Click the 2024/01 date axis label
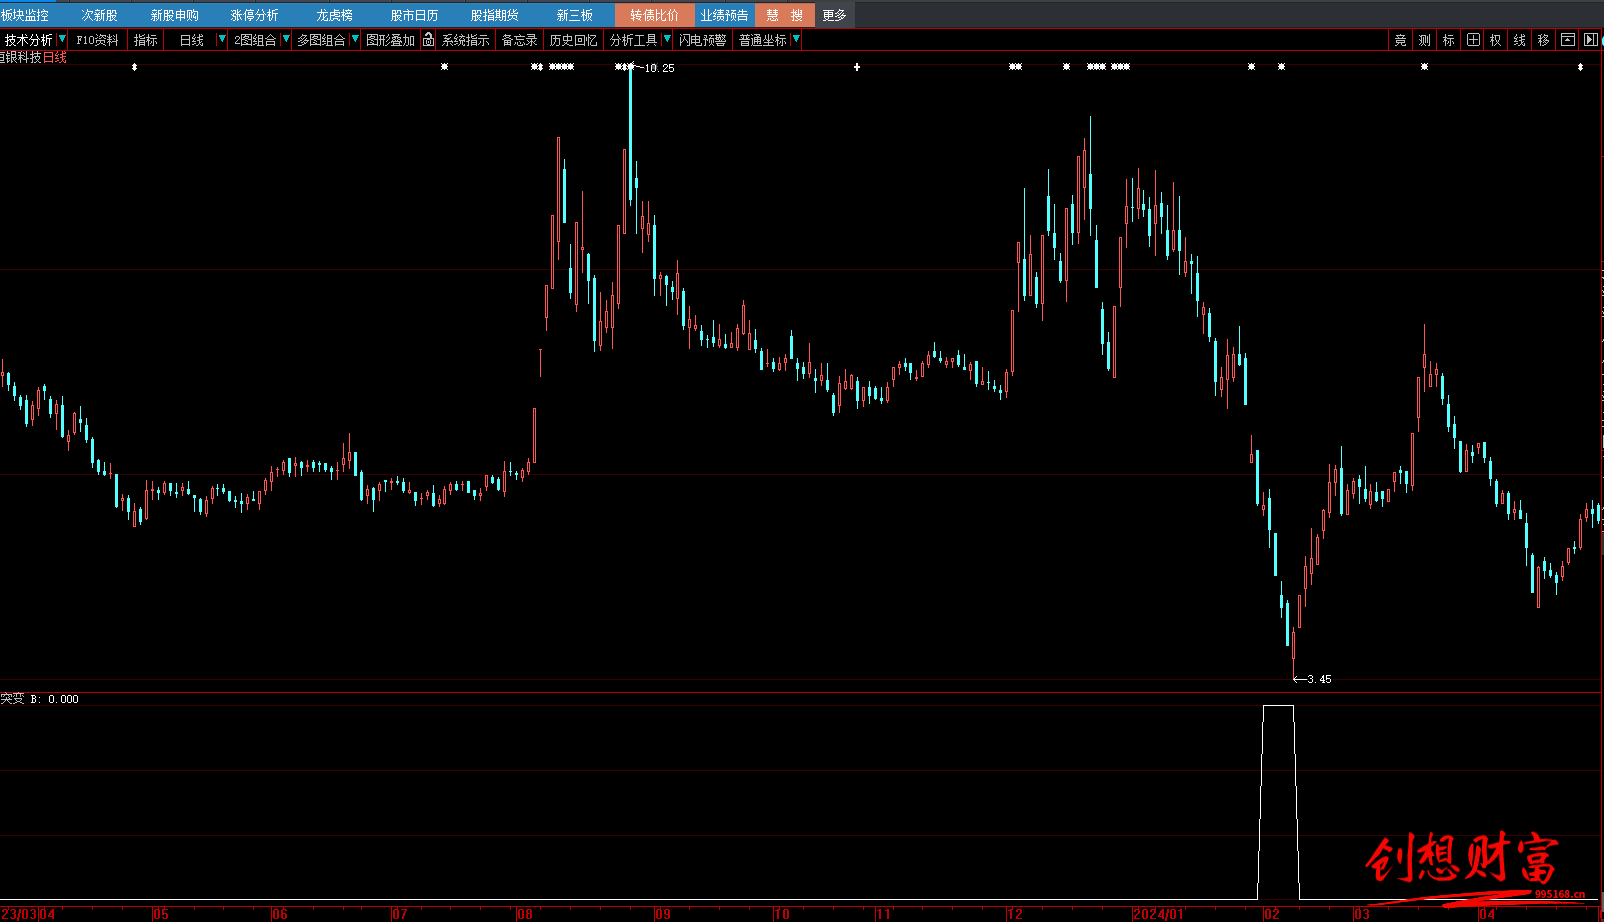1604x922 pixels. 1158,914
